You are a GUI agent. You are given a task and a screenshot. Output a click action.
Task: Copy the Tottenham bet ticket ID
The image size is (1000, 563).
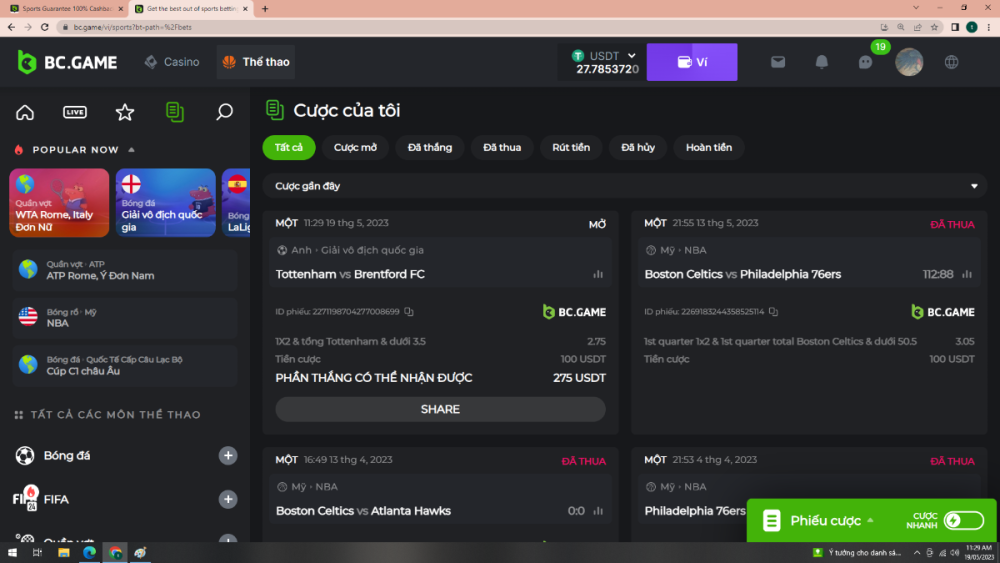409,312
